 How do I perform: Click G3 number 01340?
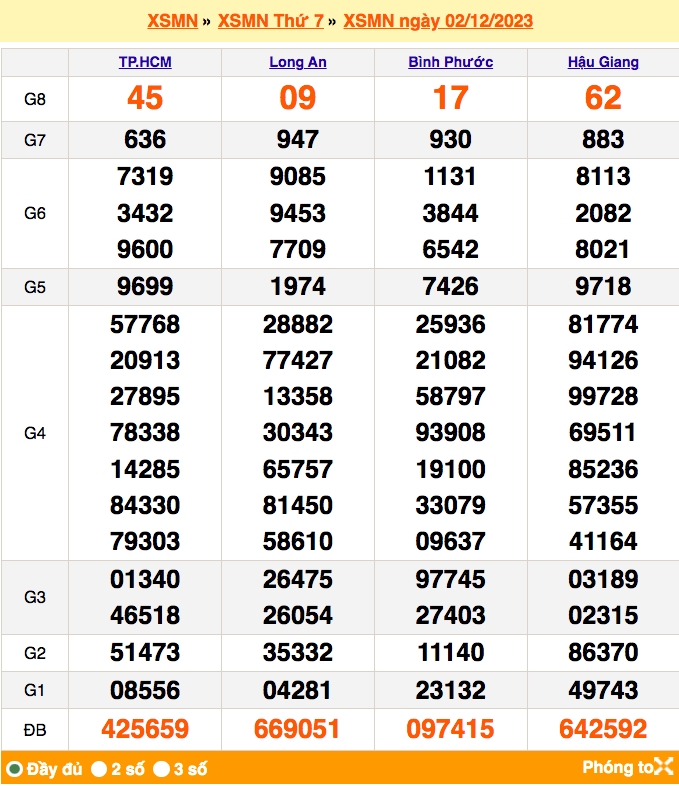coord(145,579)
